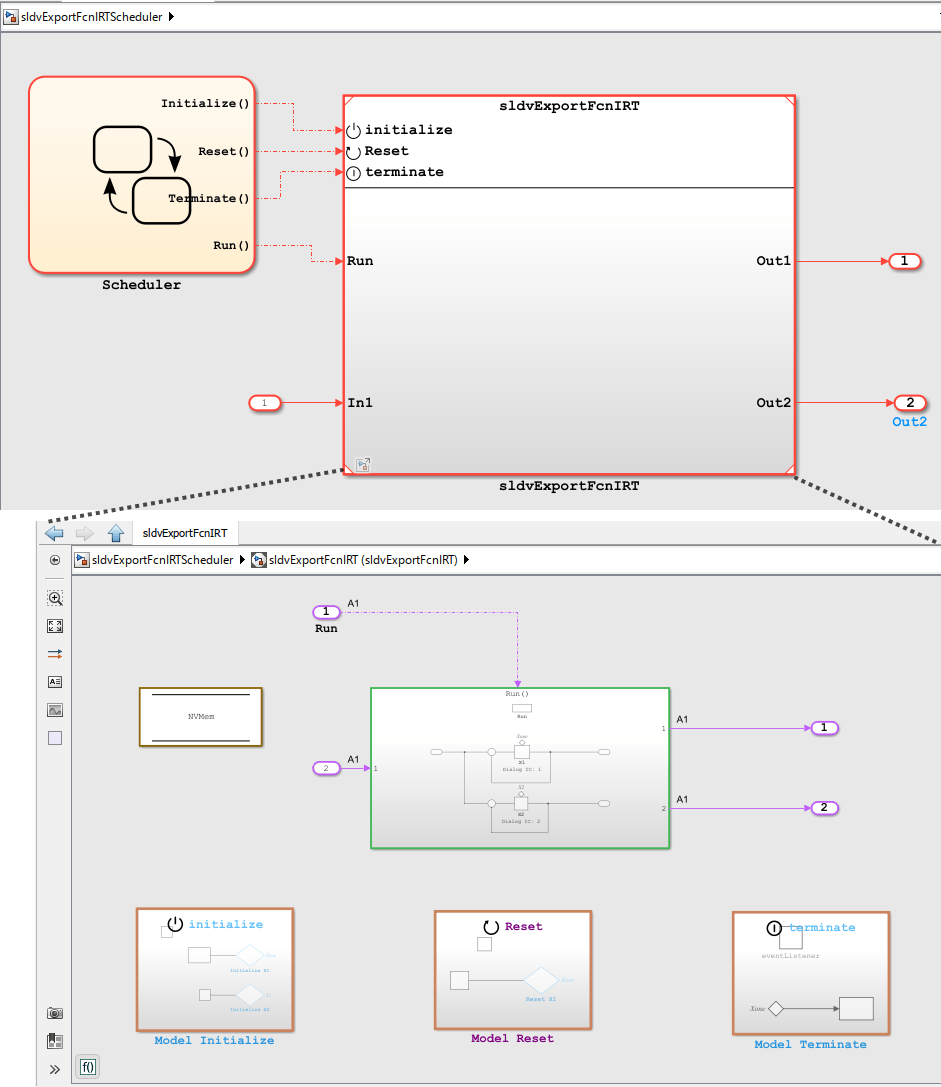Select the Zoom tool in the left palette
Viewport: 941px width, 1087px height.
[x=55, y=598]
